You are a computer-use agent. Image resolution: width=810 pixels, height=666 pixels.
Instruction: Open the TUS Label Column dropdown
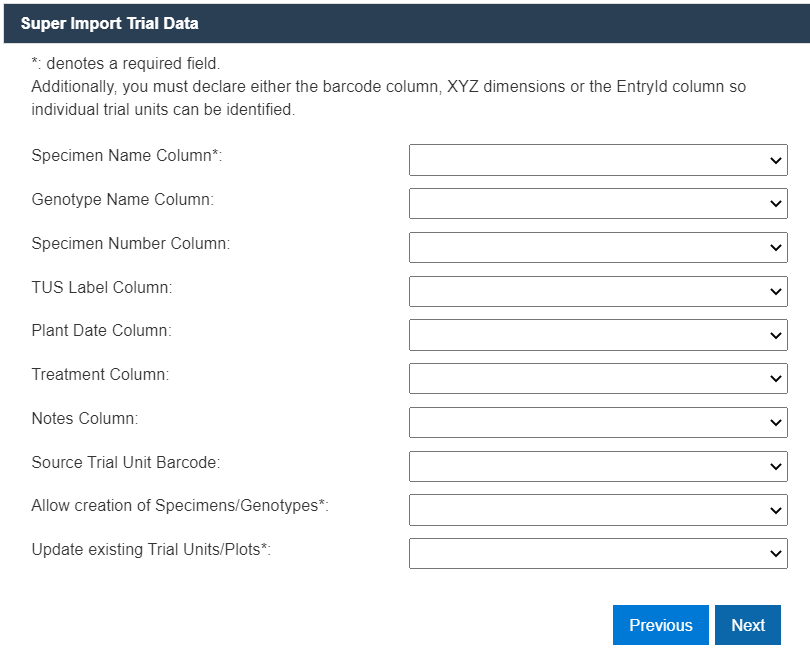(598, 291)
